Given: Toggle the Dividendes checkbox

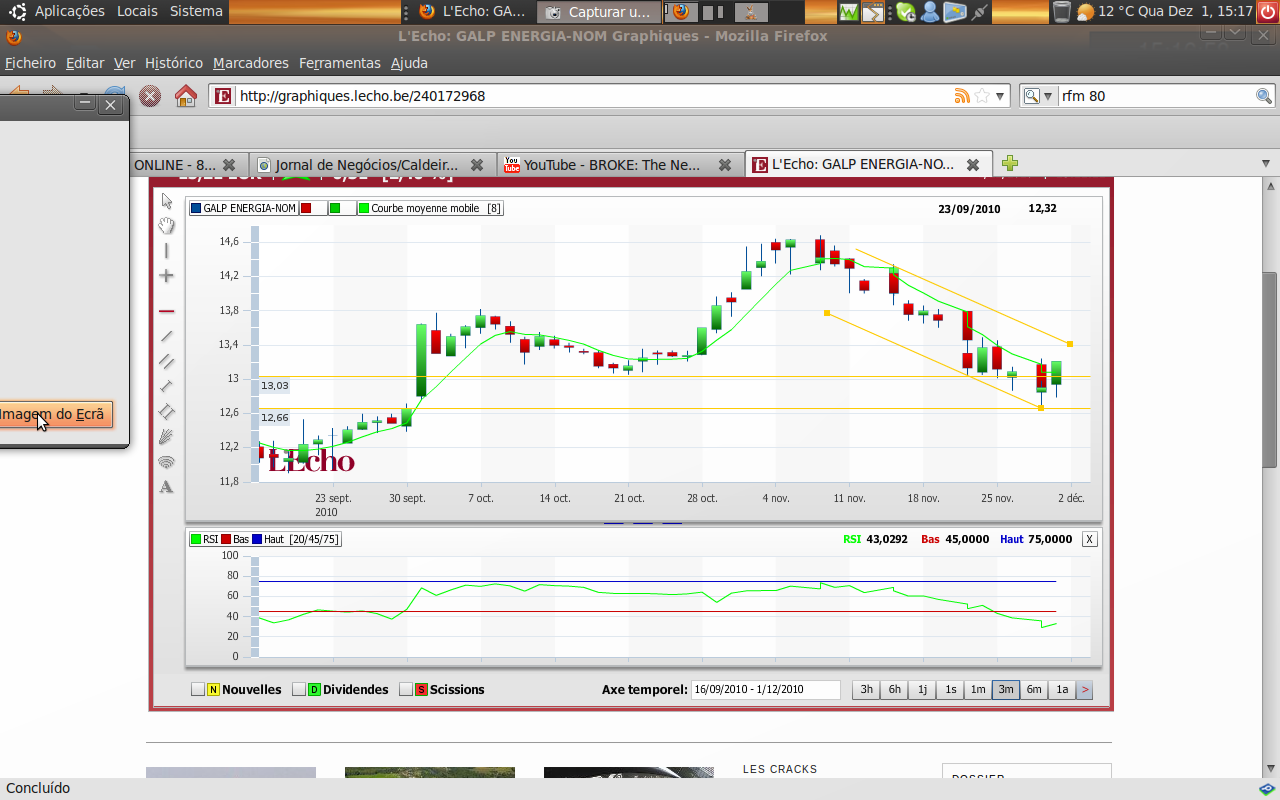Looking at the screenshot, I should (299, 689).
